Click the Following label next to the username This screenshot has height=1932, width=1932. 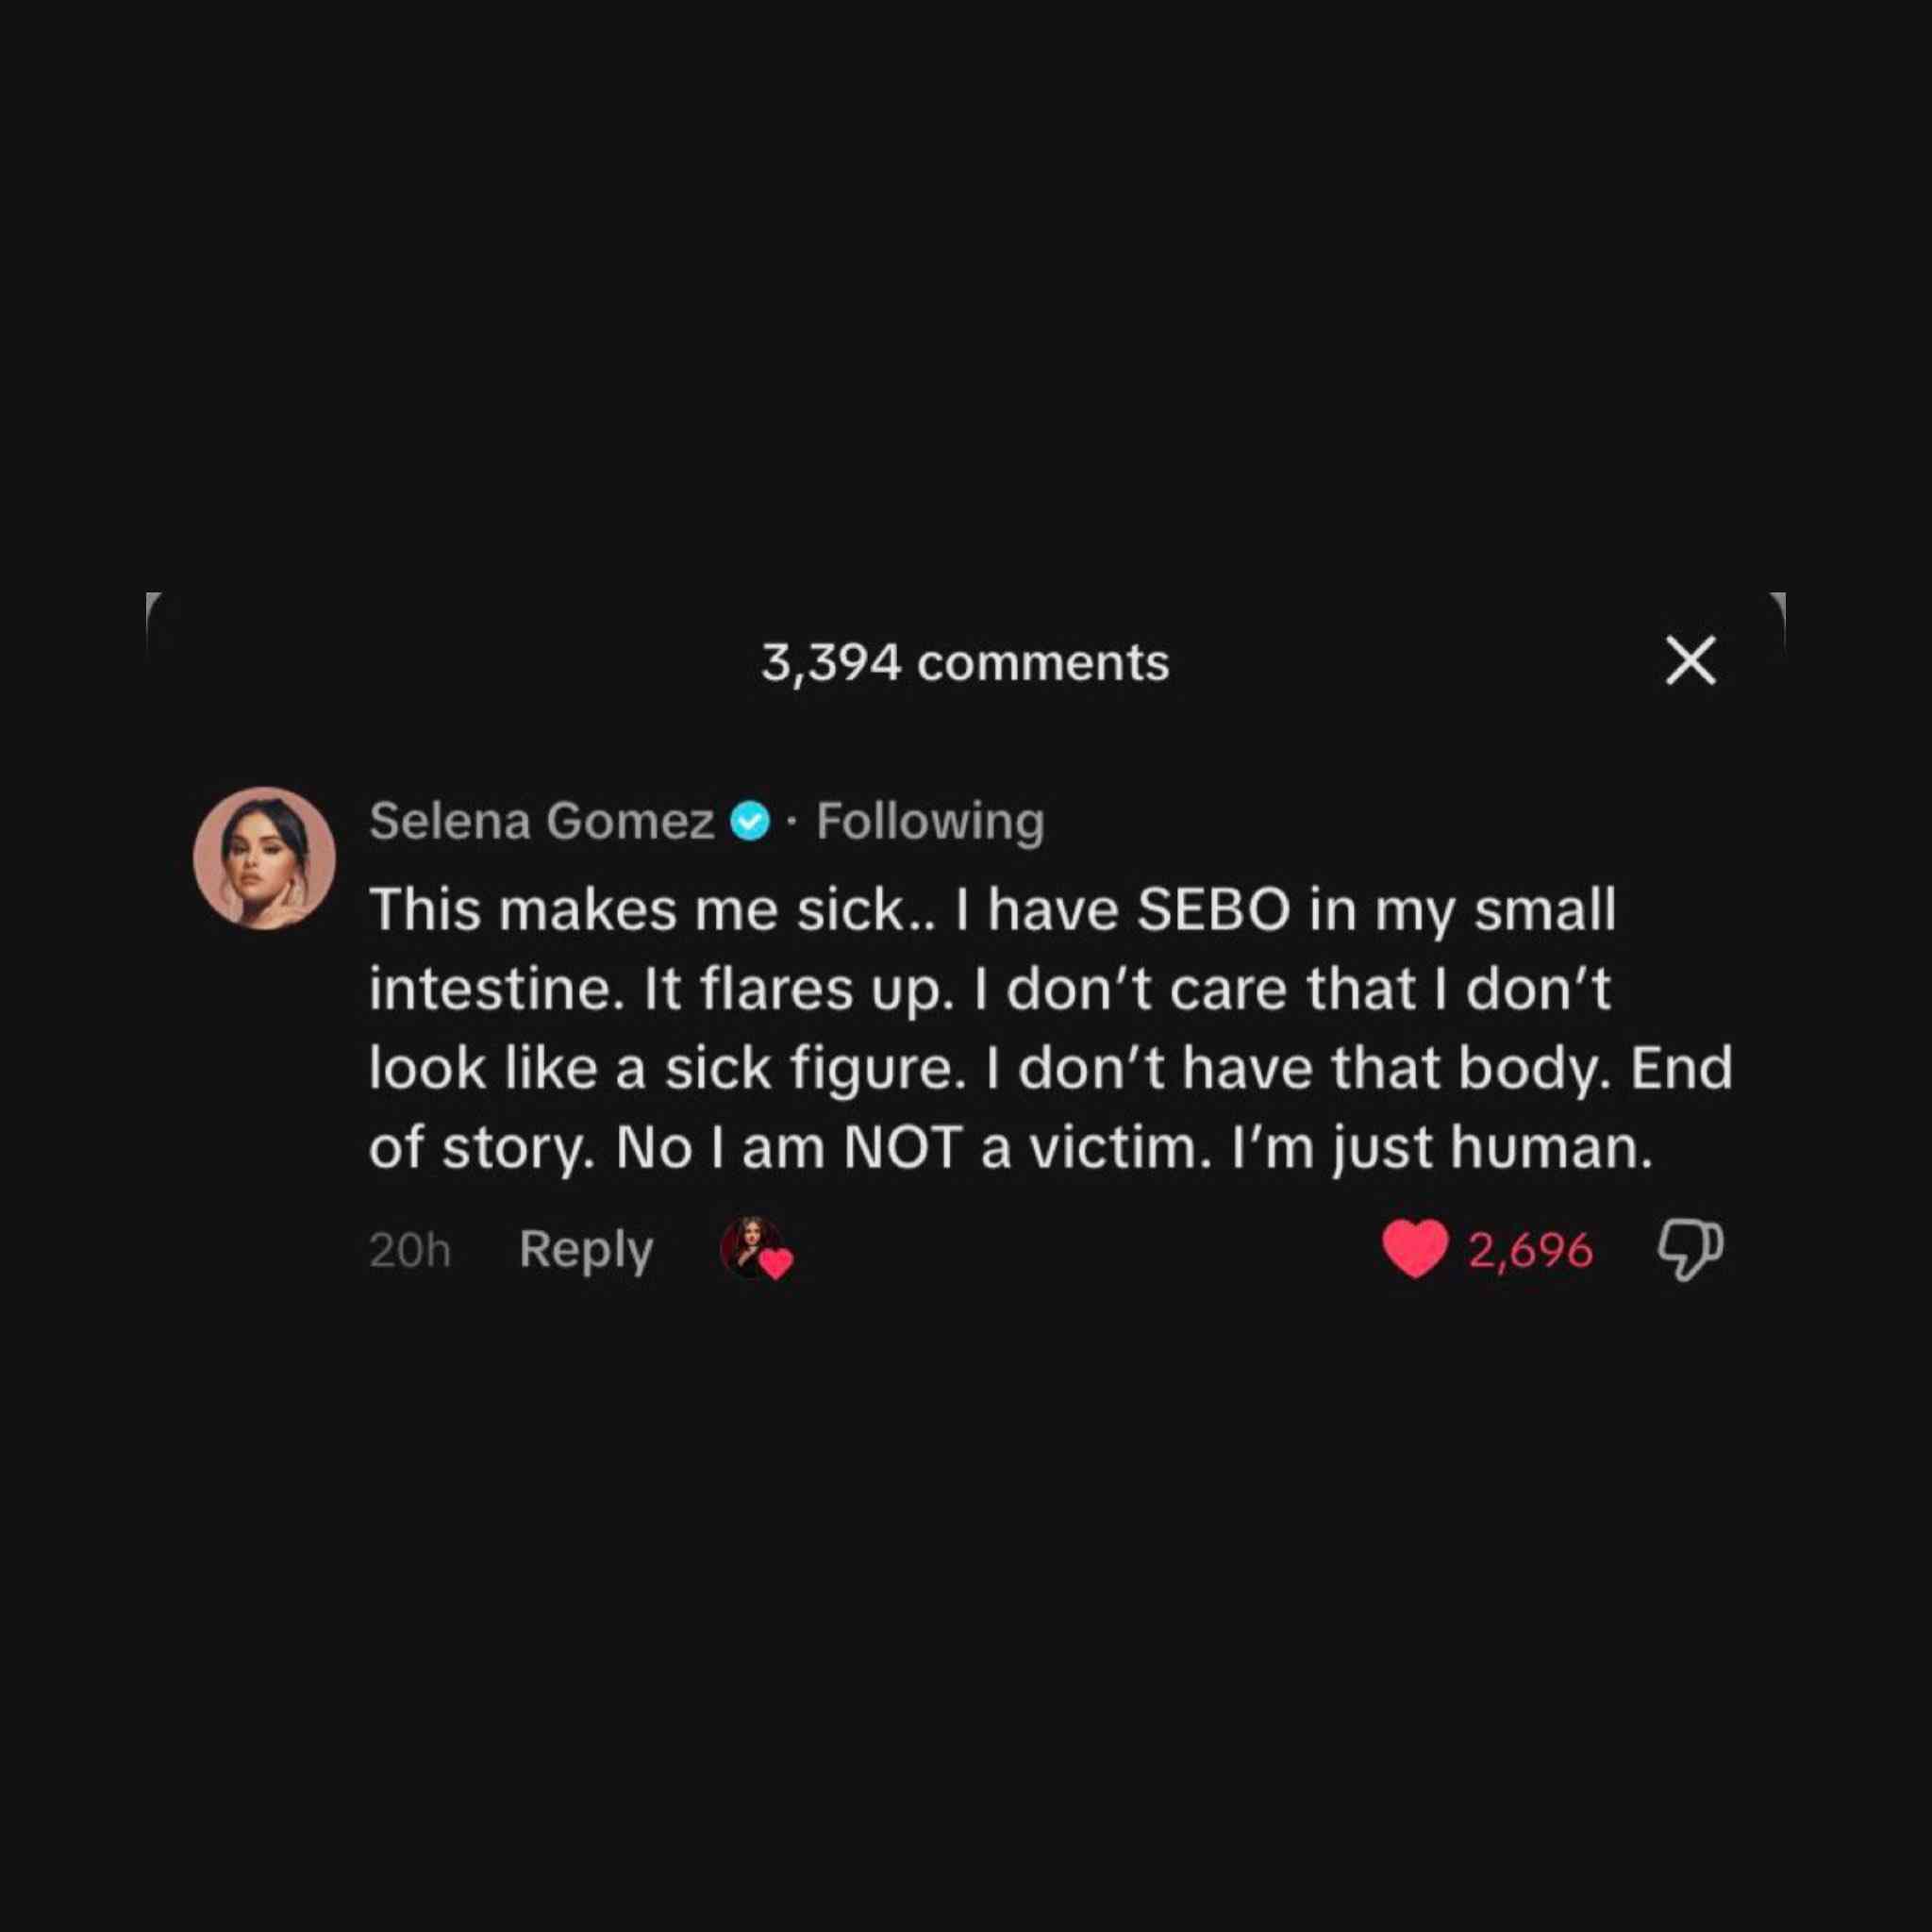tap(930, 821)
